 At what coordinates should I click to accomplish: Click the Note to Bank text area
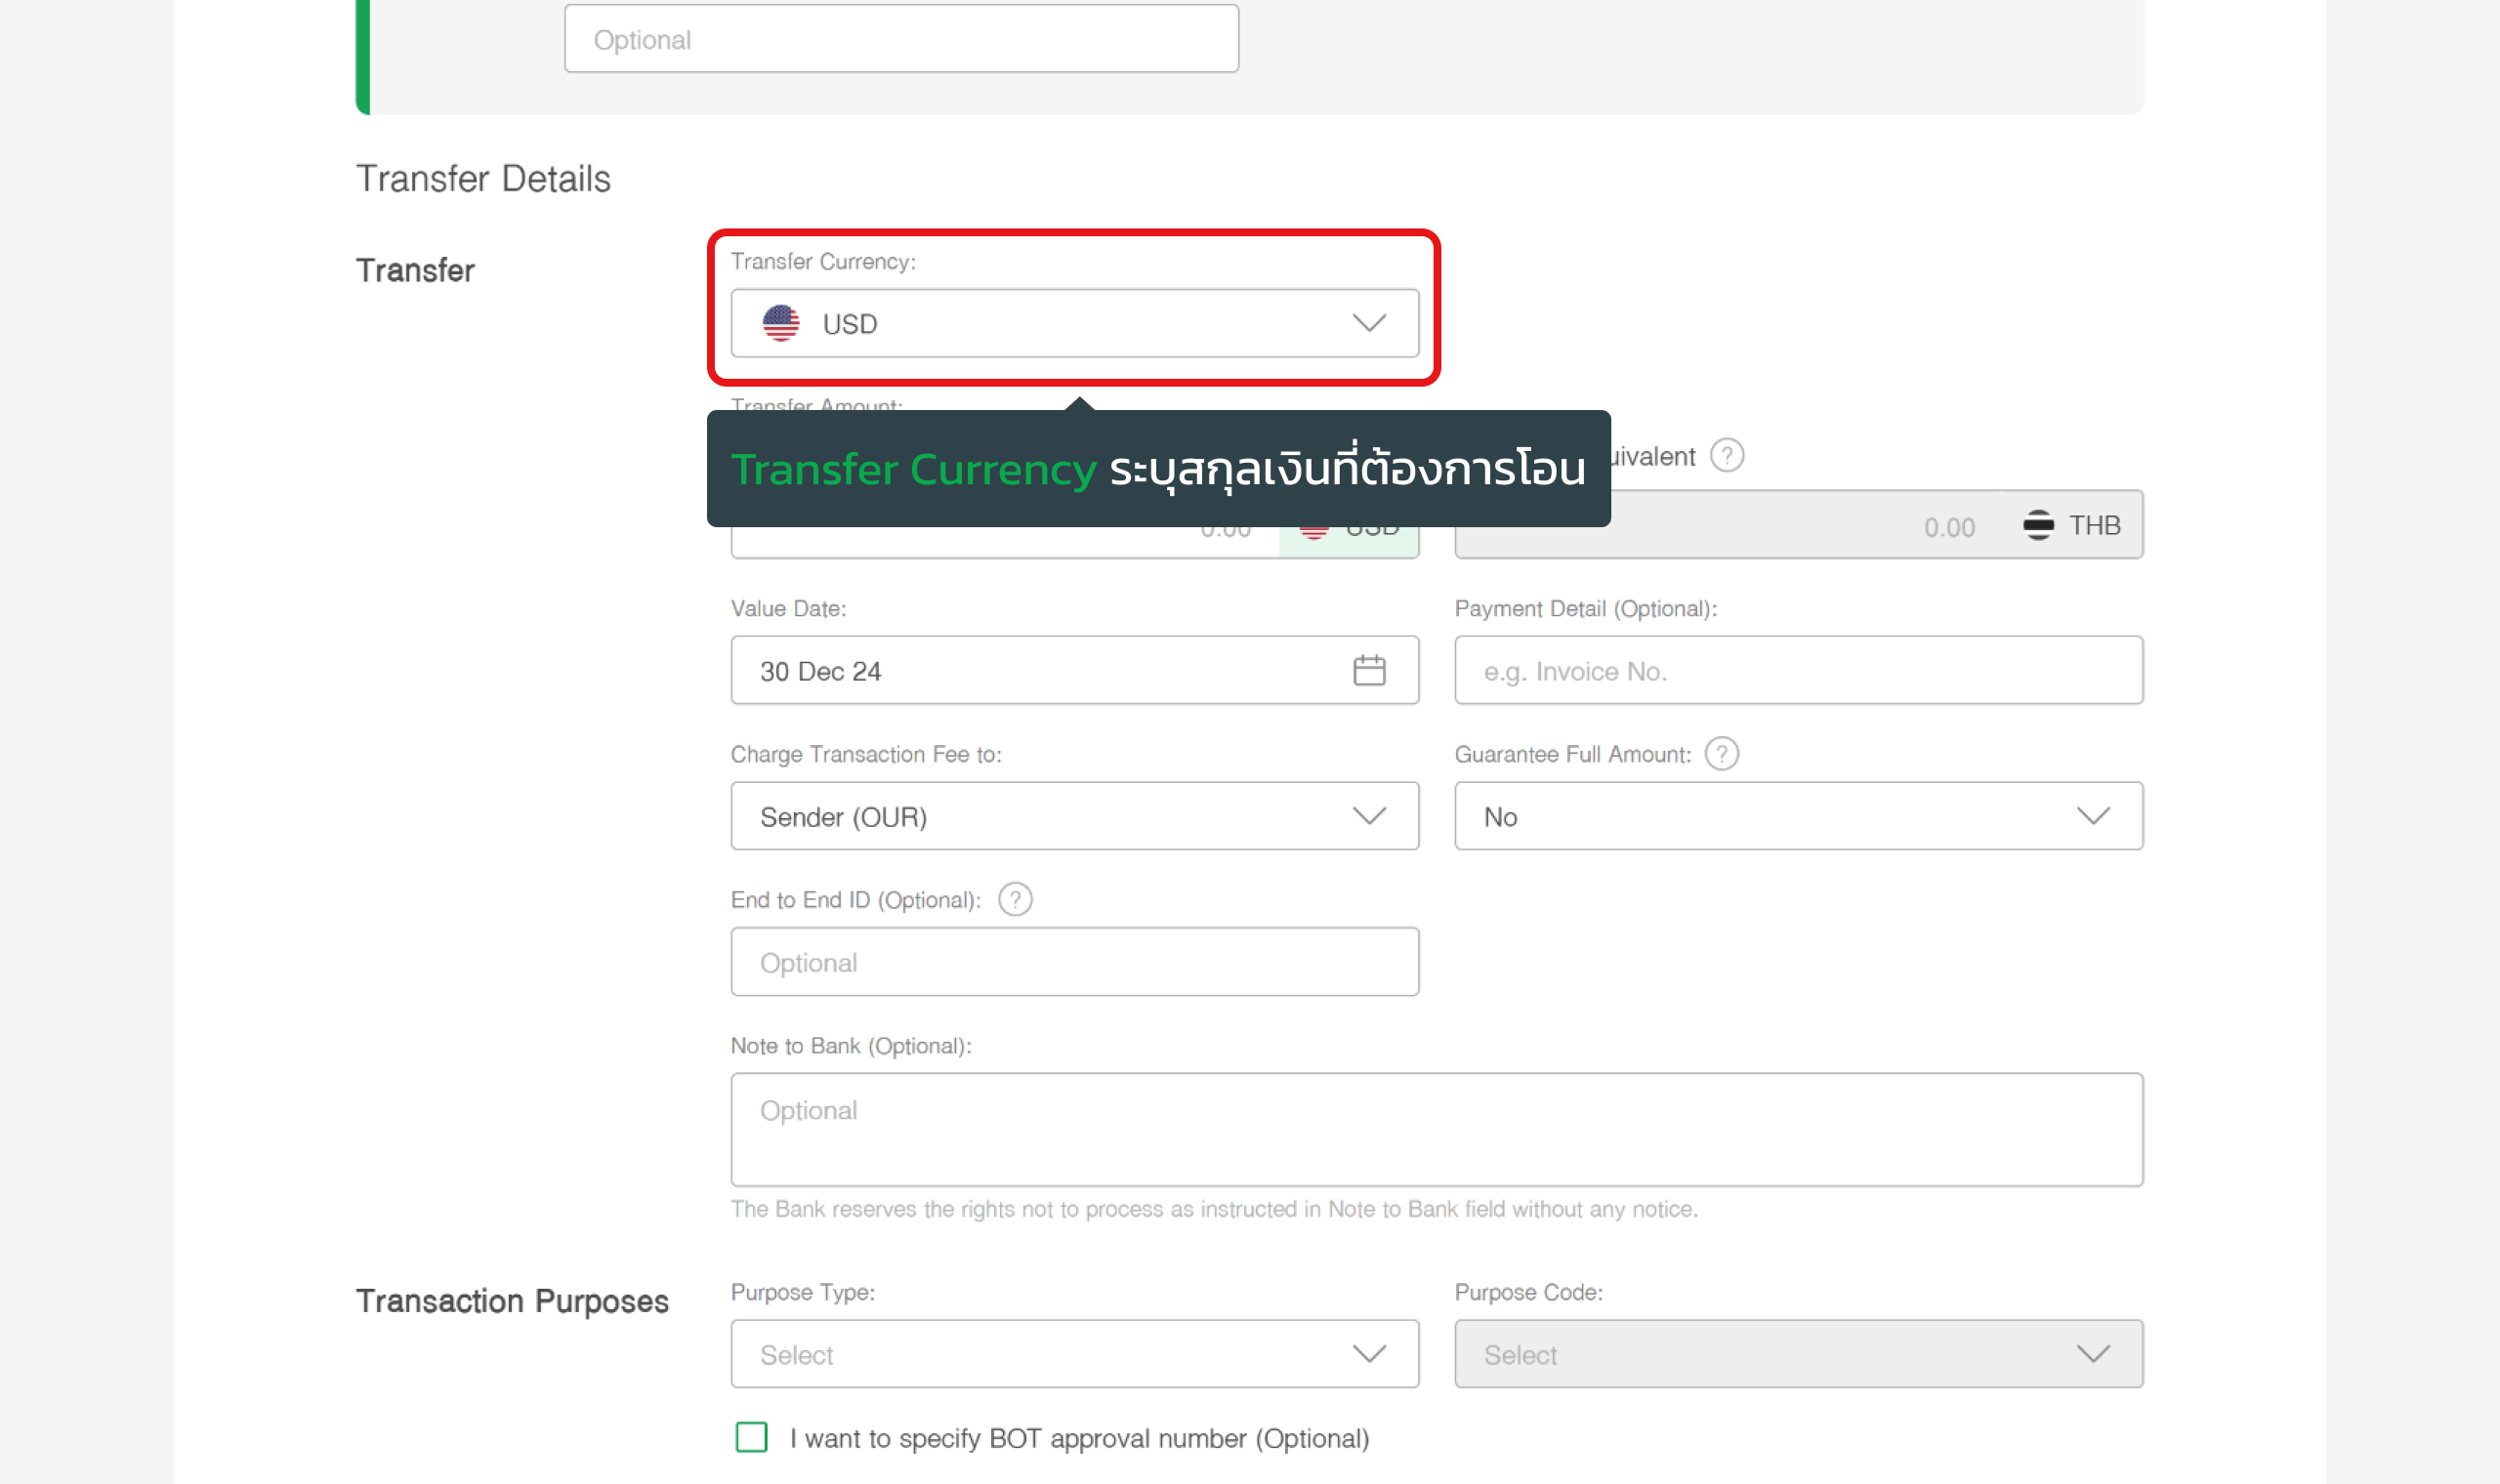click(x=1436, y=1130)
